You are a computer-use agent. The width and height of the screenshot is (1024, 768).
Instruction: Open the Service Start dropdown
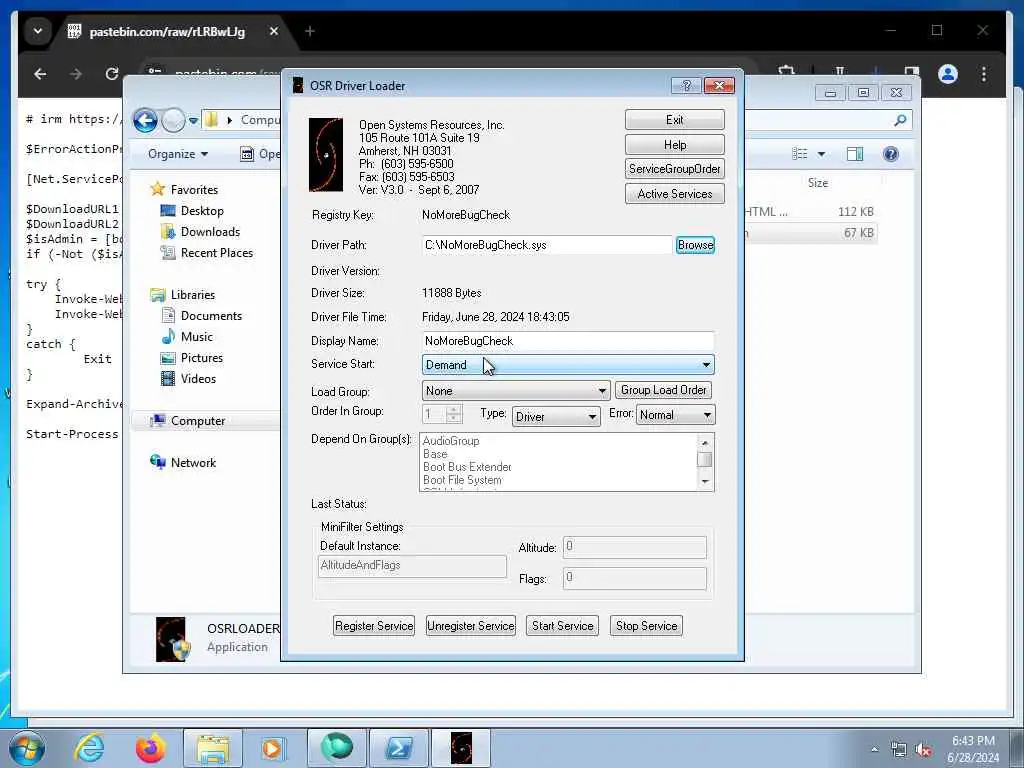568,364
